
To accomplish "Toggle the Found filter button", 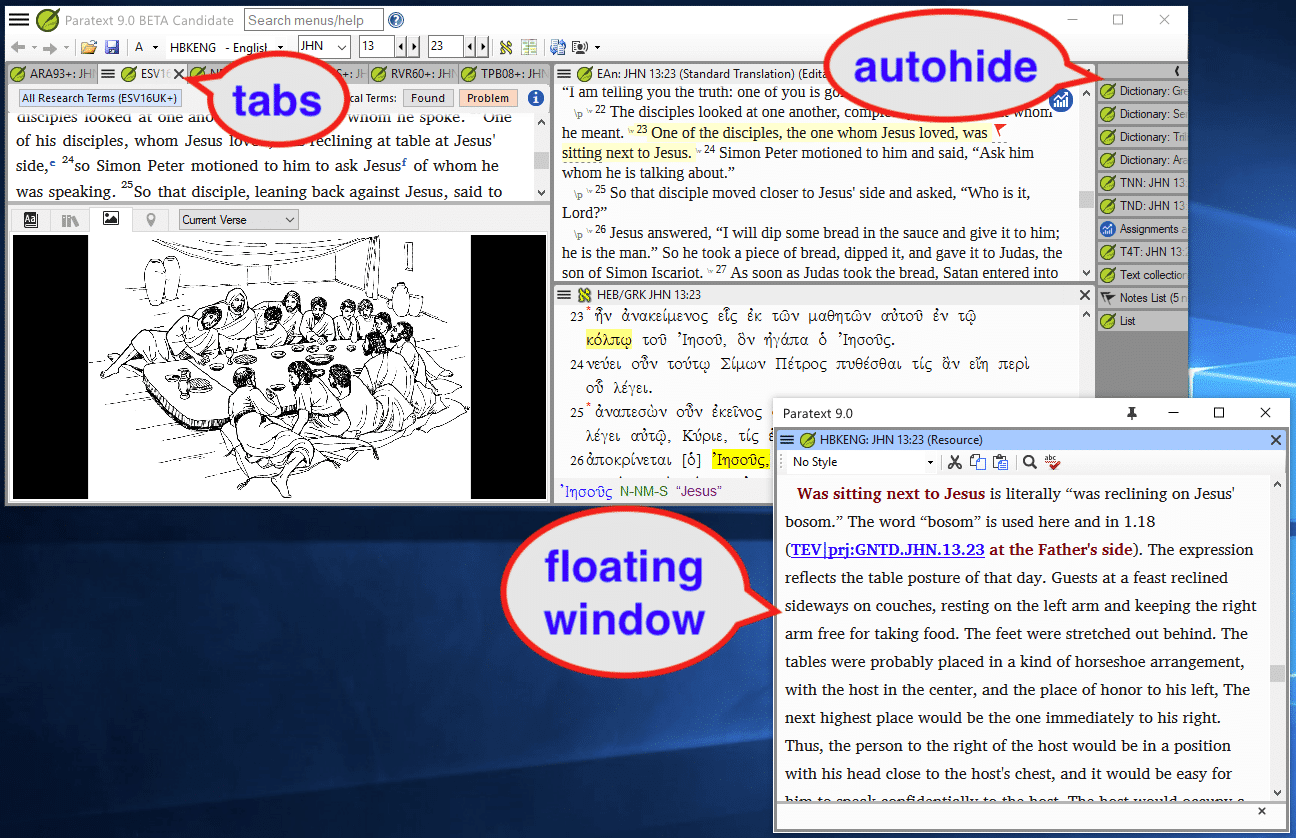I will click(428, 98).
